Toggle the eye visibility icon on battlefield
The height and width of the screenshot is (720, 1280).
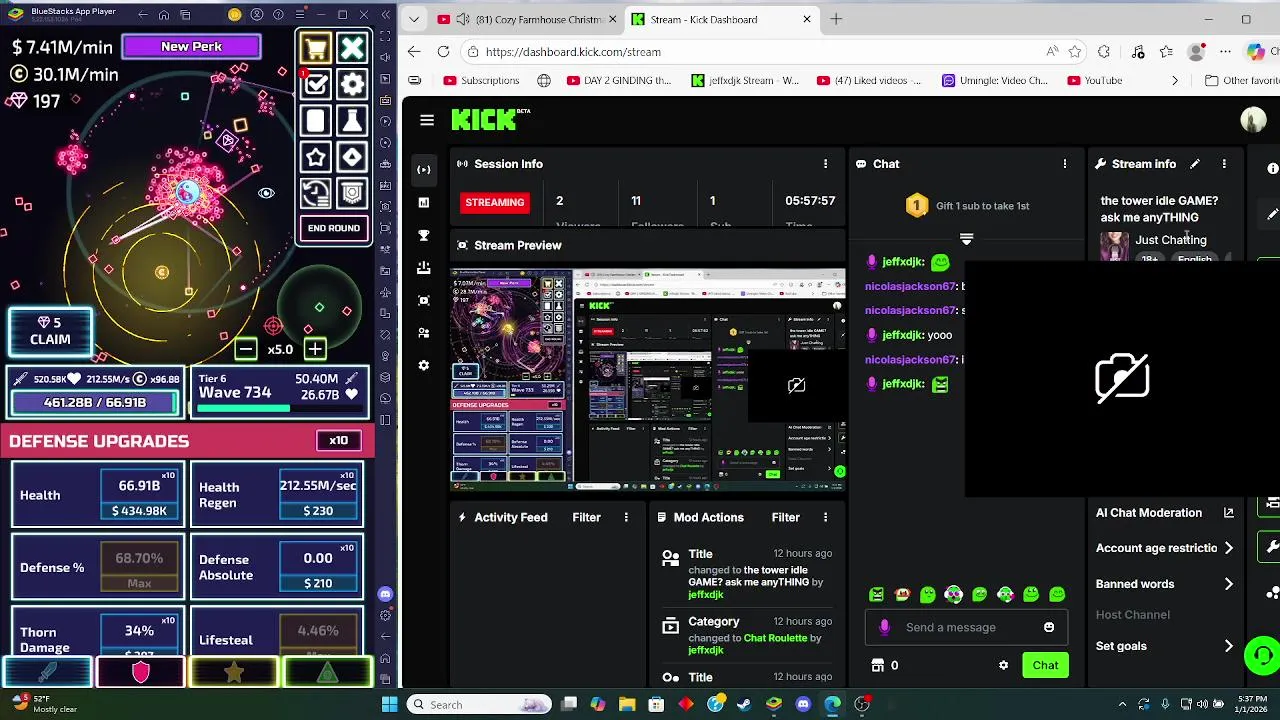[x=266, y=193]
